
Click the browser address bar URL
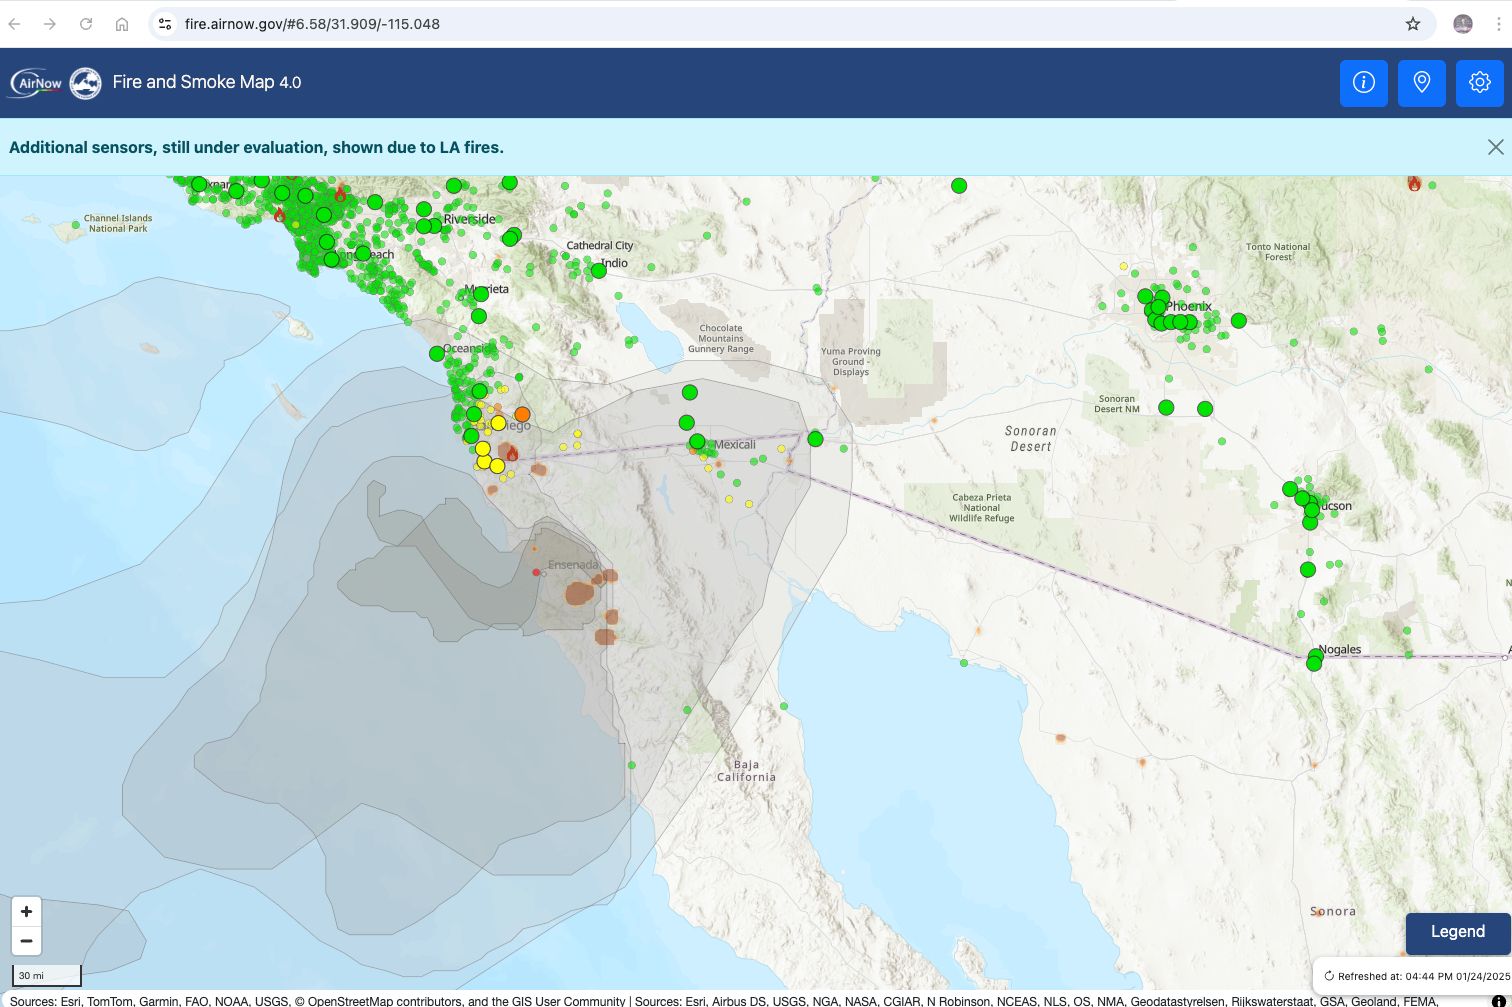312,24
